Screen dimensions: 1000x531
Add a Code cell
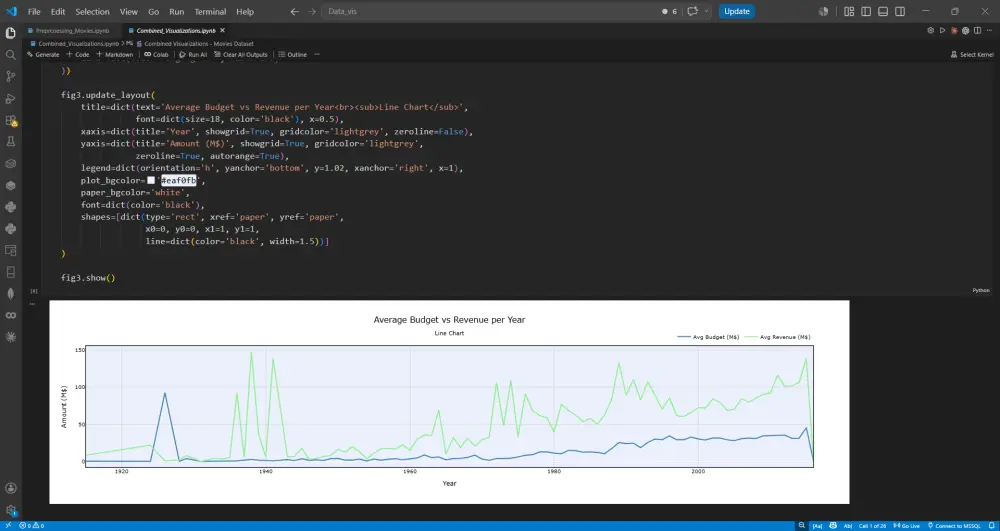(x=78, y=55)
